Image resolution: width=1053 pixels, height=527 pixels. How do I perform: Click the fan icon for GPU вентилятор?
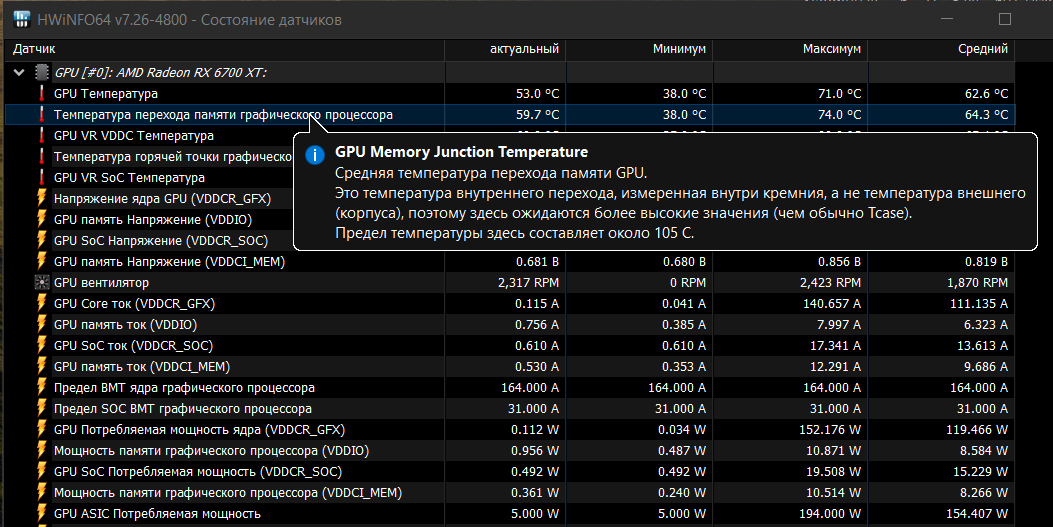[42, 283]
